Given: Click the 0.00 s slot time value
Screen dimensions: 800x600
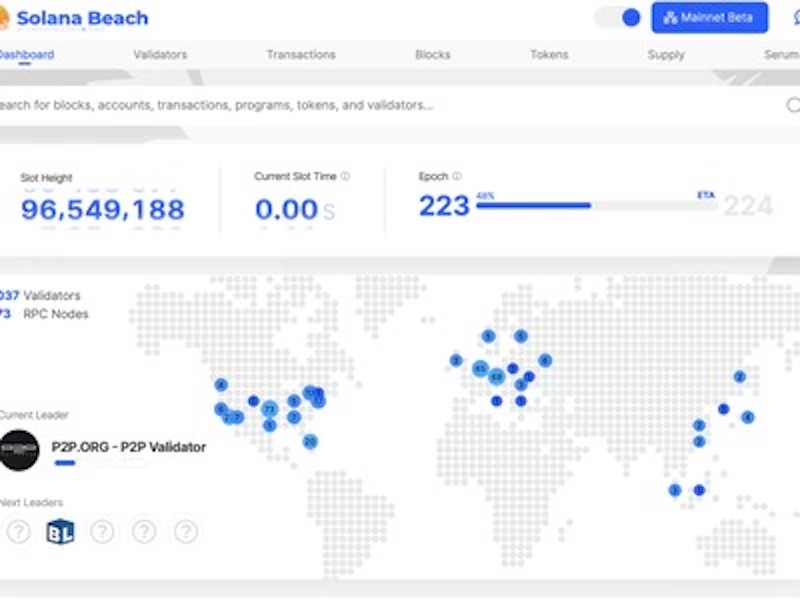Looking at the screenshot, I should point(295,209).
